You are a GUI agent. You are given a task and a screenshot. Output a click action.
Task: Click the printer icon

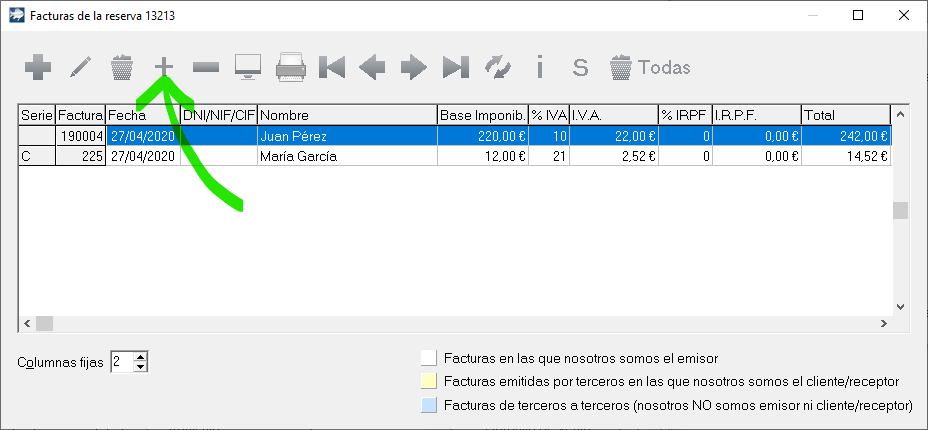coord(290,67)
